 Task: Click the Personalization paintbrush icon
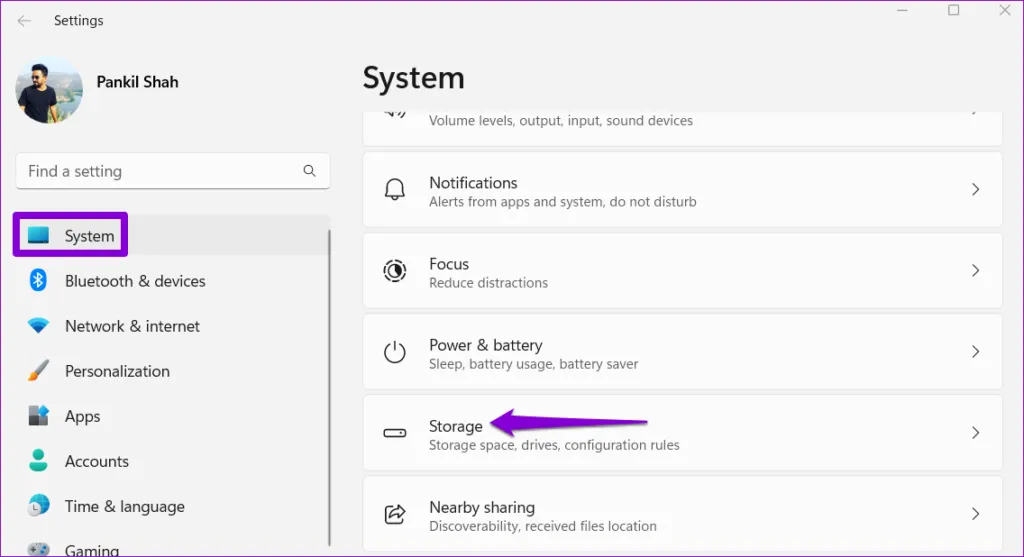pos(38,371)
